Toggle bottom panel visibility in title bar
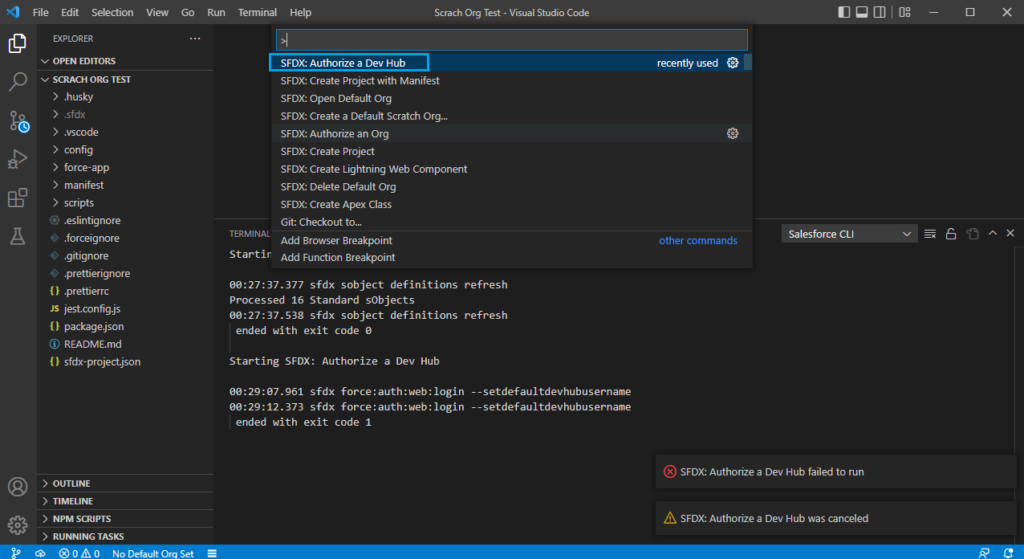Image resolution: width=1024 pixels, height=559 pixels. coord(862,12)
